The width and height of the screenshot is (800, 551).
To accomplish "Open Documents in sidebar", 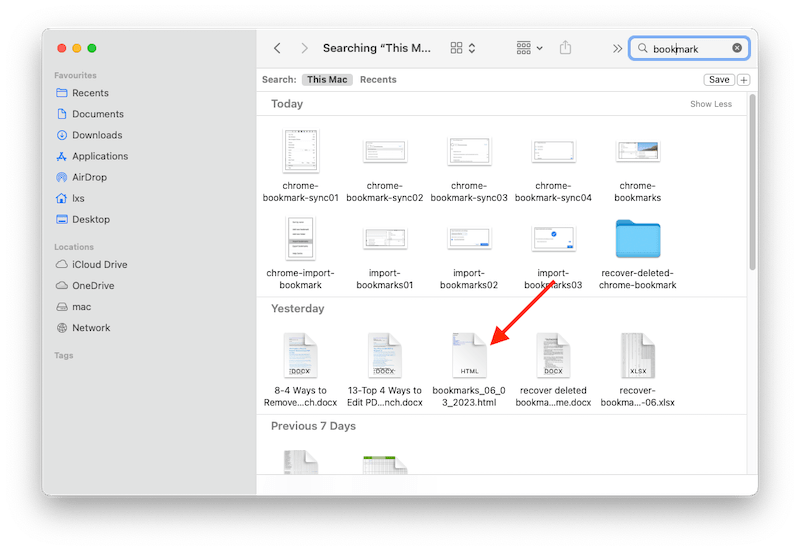I will [97, 114].
